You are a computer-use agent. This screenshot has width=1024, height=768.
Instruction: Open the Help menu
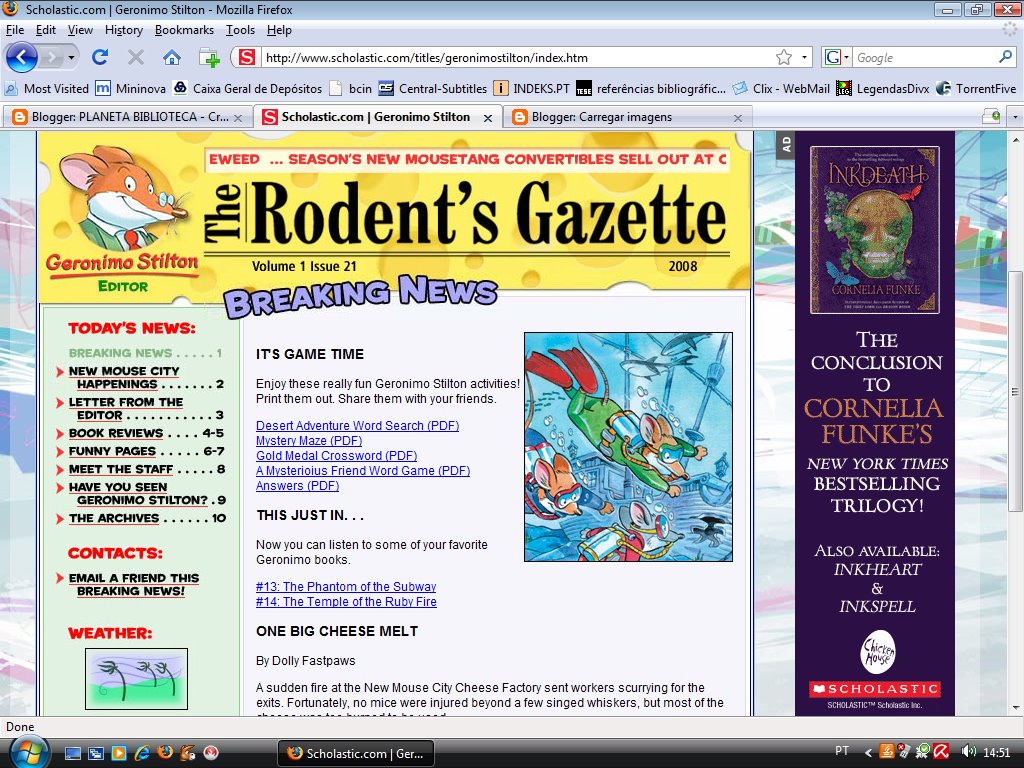point(279,30)
